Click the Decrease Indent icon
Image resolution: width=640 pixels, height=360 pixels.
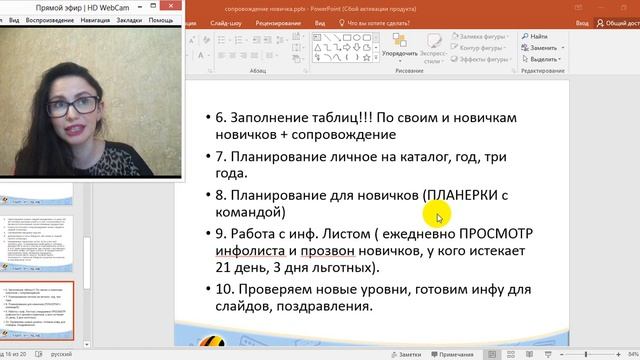[256, 40]
